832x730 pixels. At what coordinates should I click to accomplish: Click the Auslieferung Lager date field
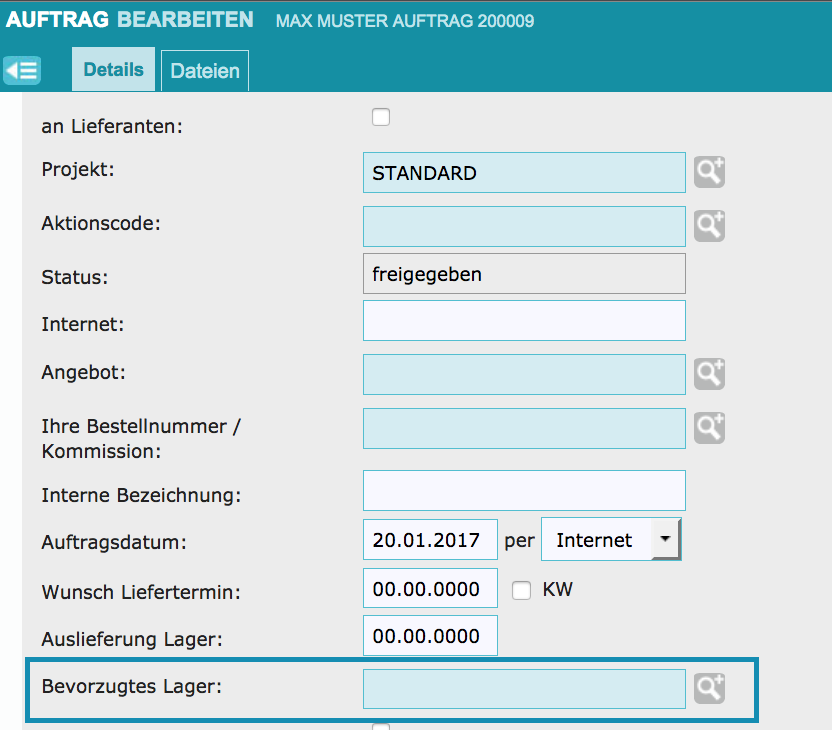point(430,636)
